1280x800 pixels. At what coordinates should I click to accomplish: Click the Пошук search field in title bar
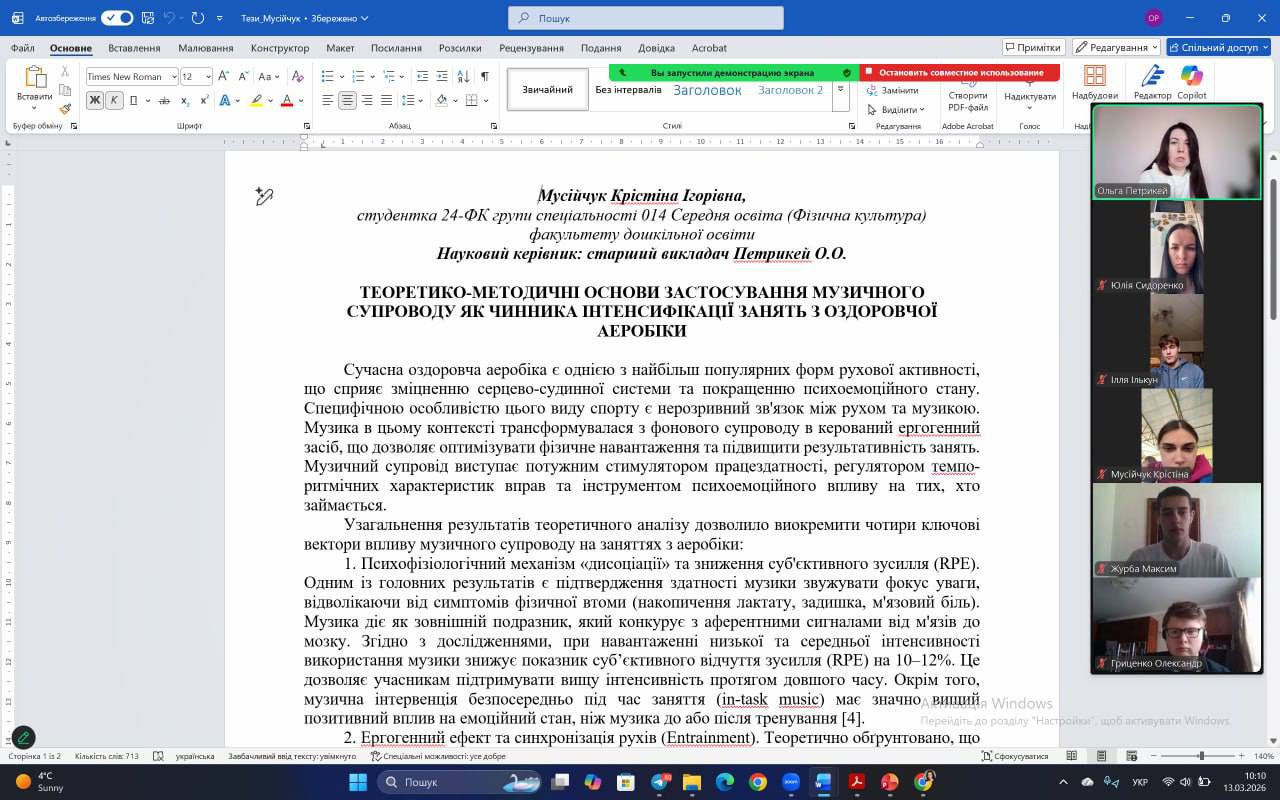pyautogui.click(x=646, y=18)
